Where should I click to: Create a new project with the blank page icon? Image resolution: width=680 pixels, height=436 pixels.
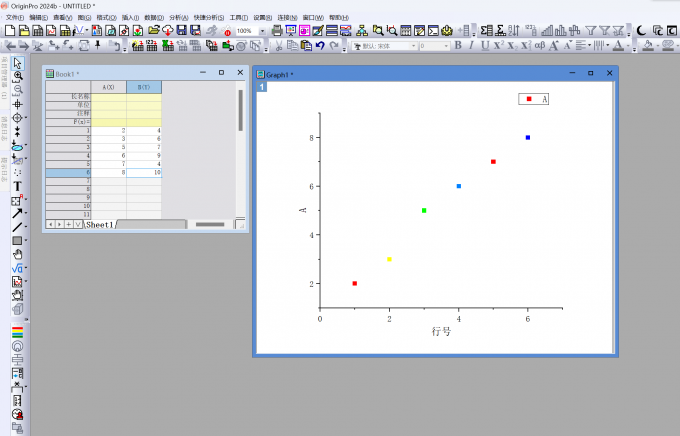click(x=10, y=30)
